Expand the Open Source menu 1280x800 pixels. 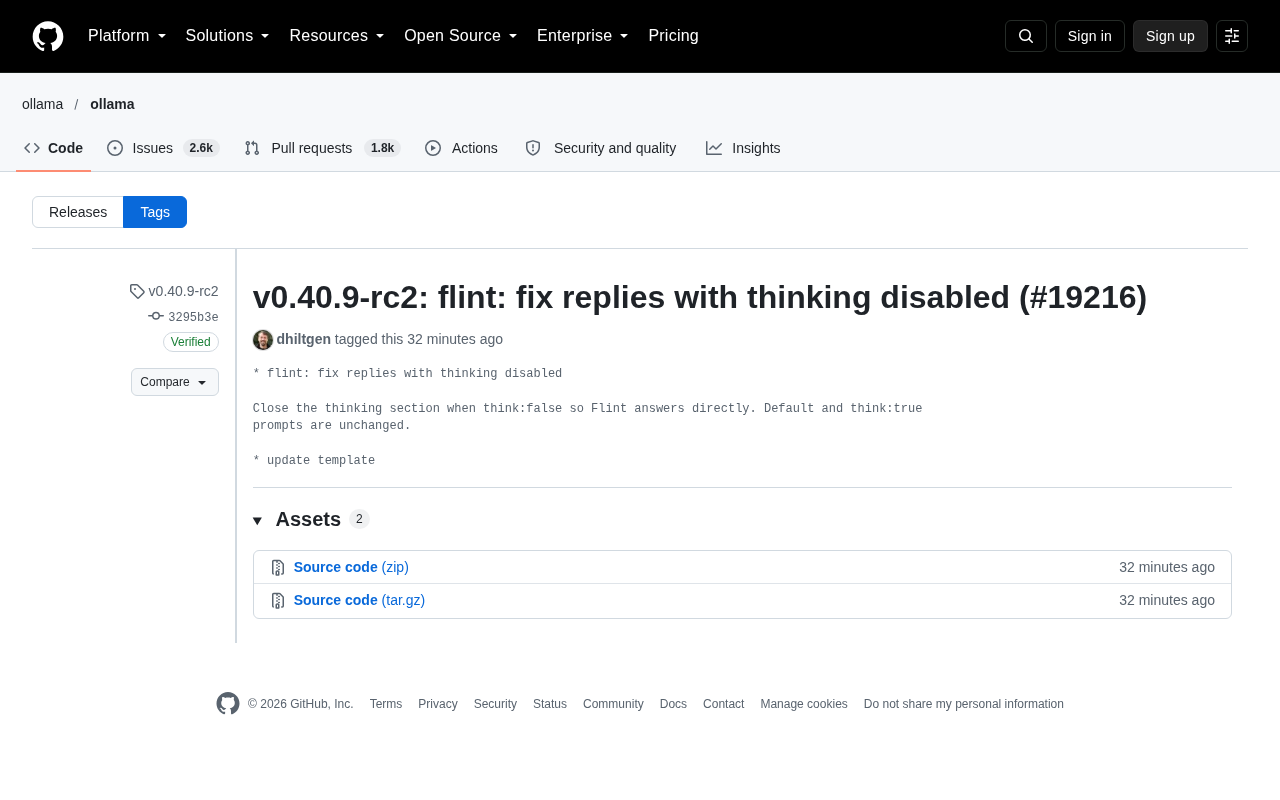(461, 36)
